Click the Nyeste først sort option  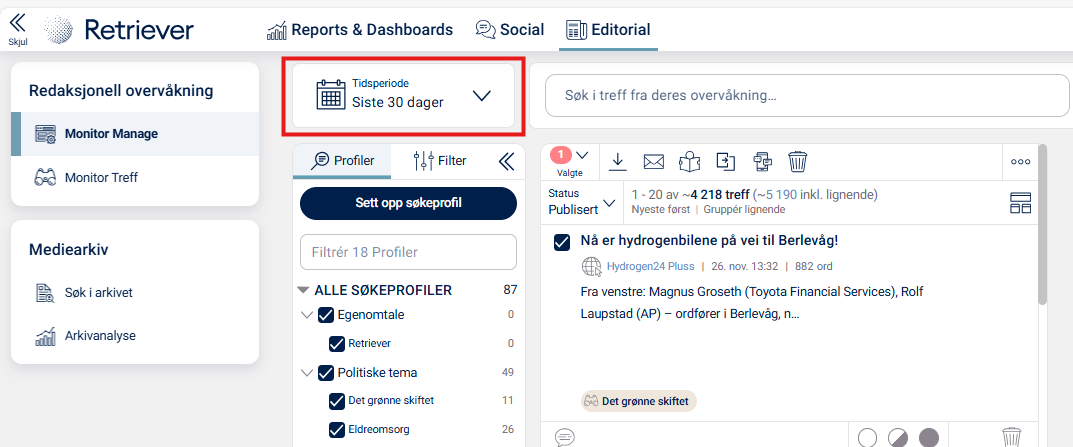(x=660, y=209)
